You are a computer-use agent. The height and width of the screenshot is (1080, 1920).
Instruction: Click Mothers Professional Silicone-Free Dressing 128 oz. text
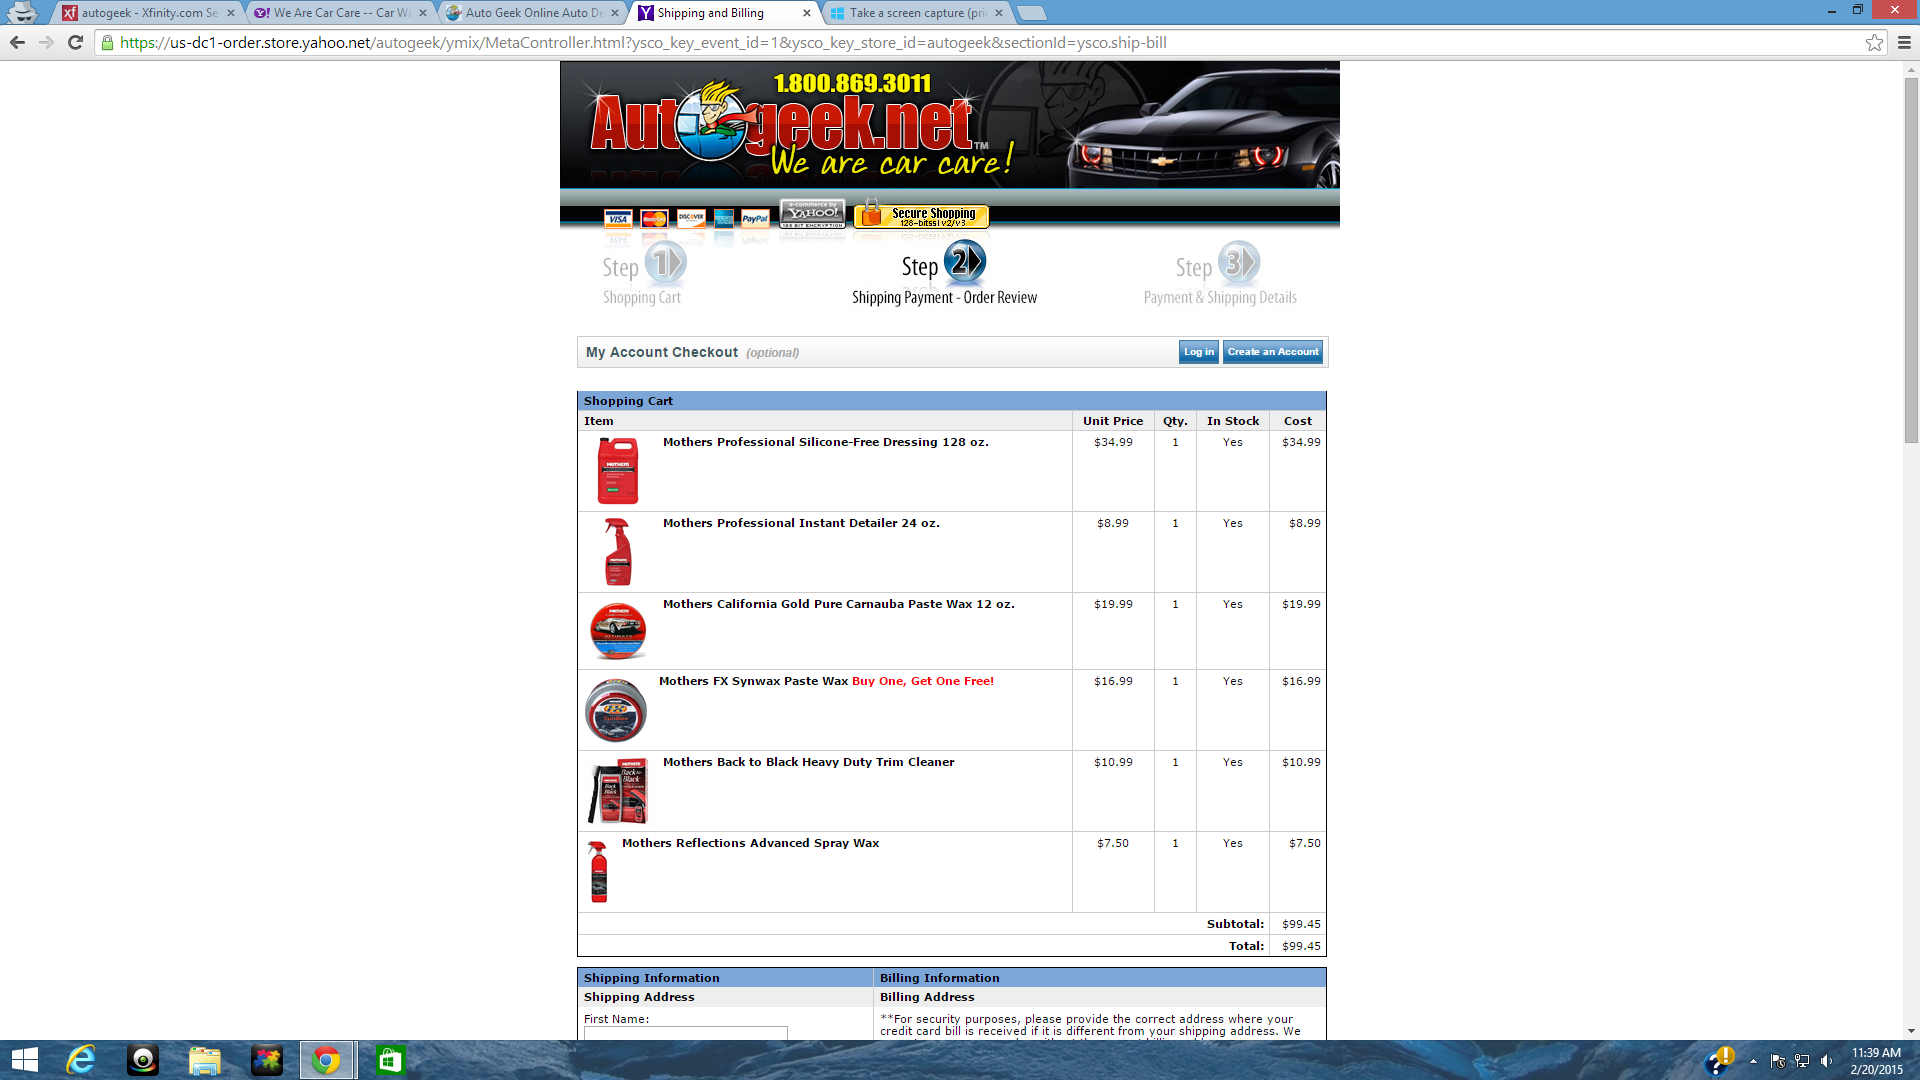[825, 442]
